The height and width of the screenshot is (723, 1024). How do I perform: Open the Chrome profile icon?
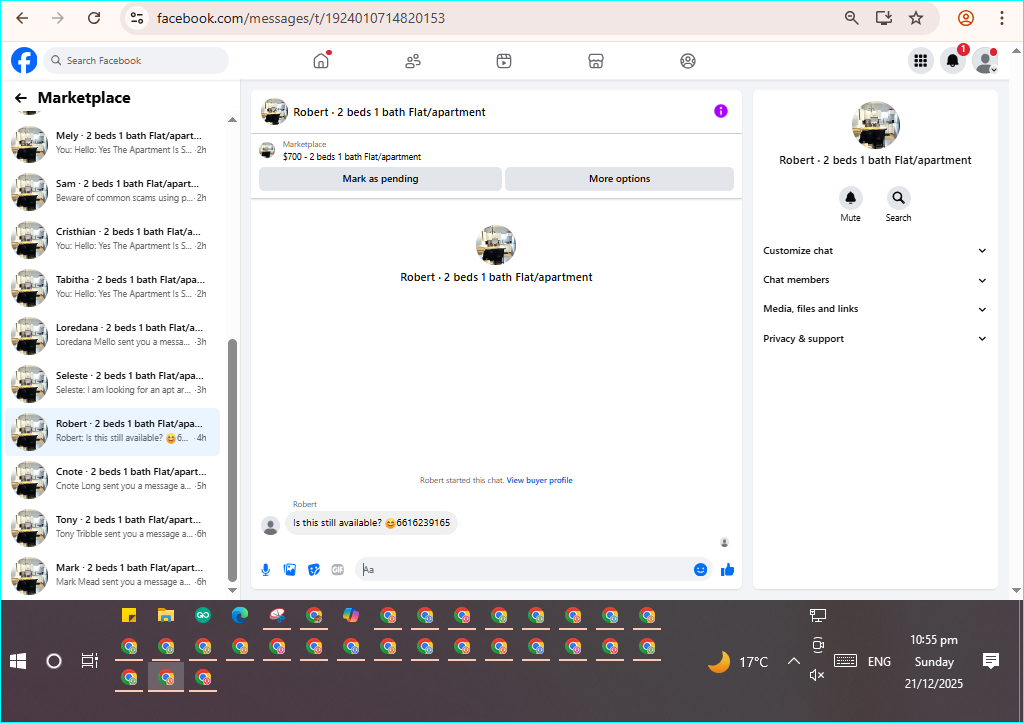pos(966,18)
